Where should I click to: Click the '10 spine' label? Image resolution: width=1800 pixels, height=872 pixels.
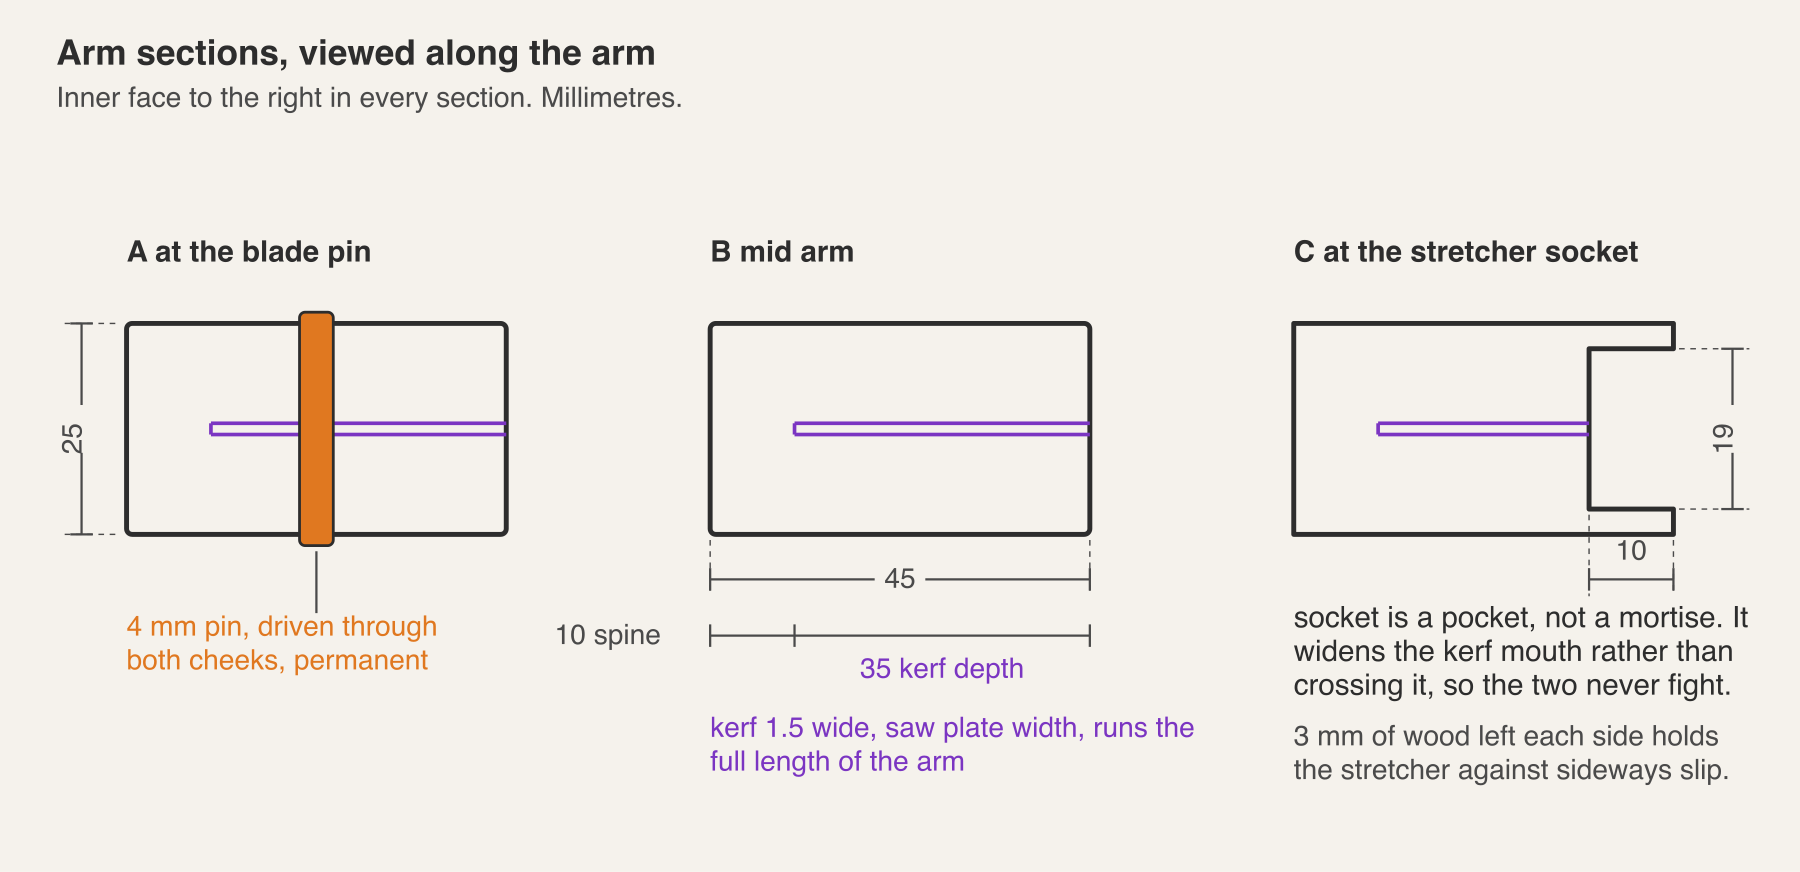608,635
